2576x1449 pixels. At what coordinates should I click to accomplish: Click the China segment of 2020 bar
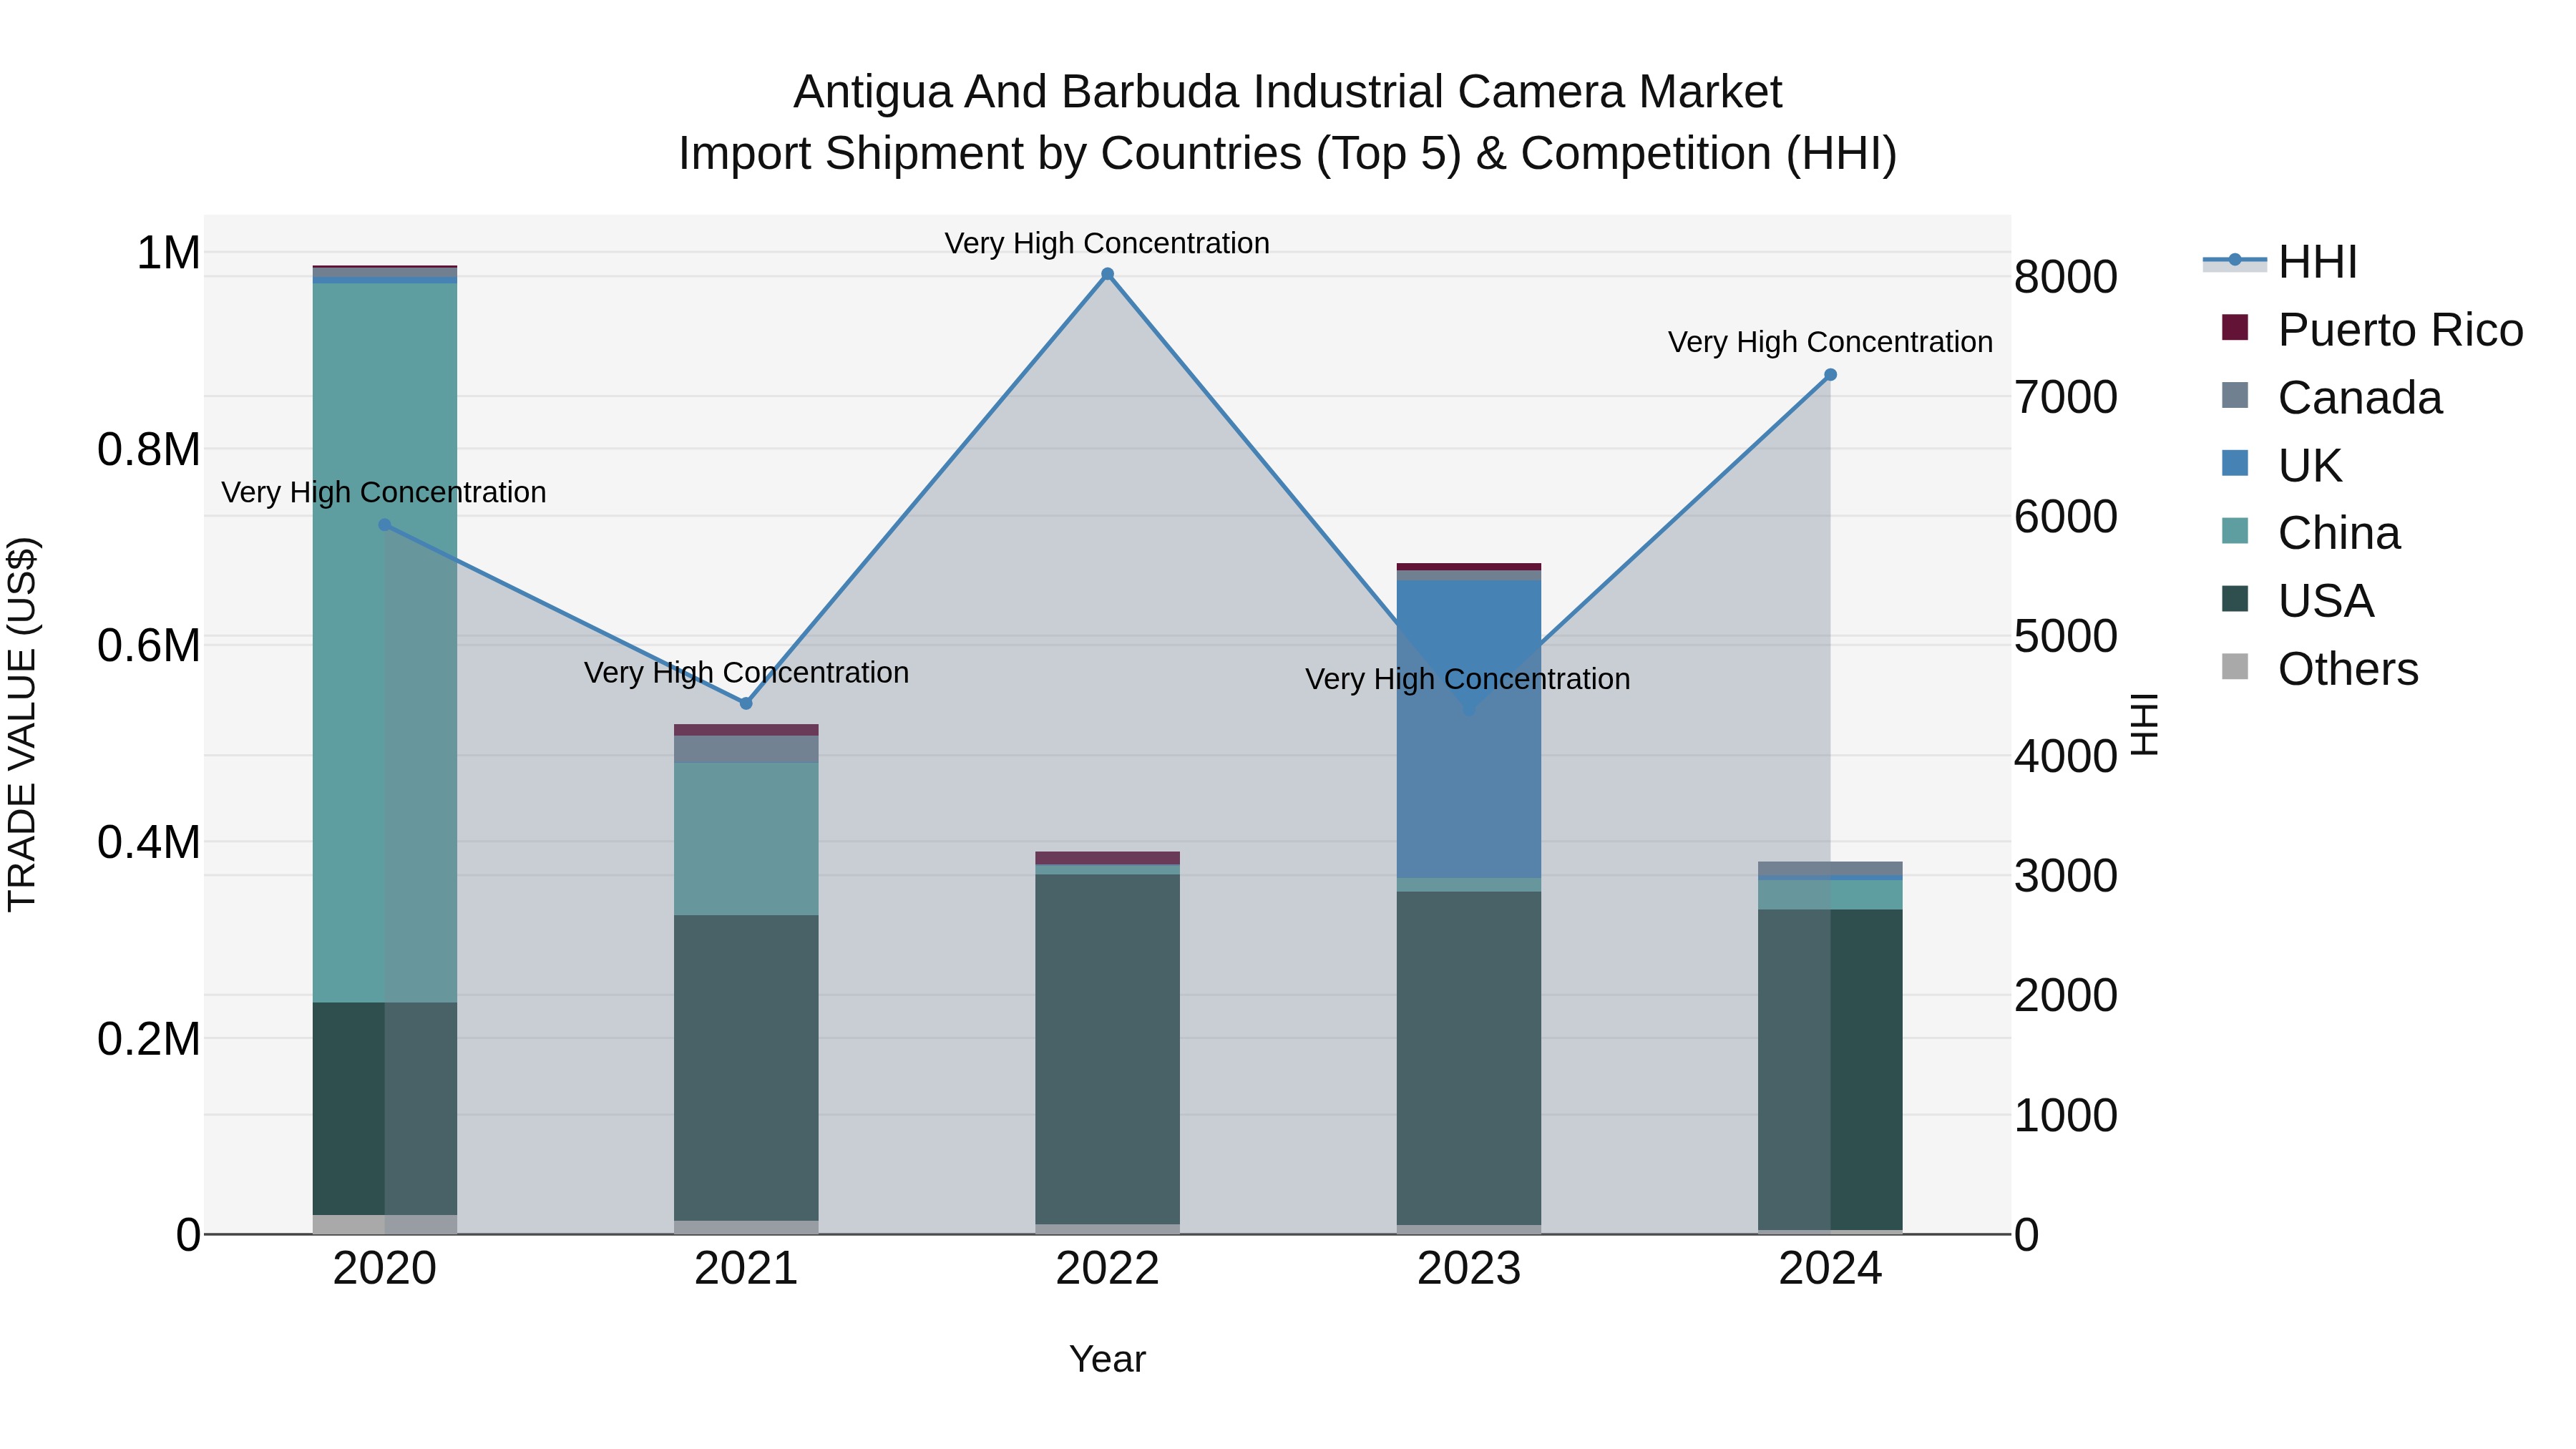pos(385,643)
